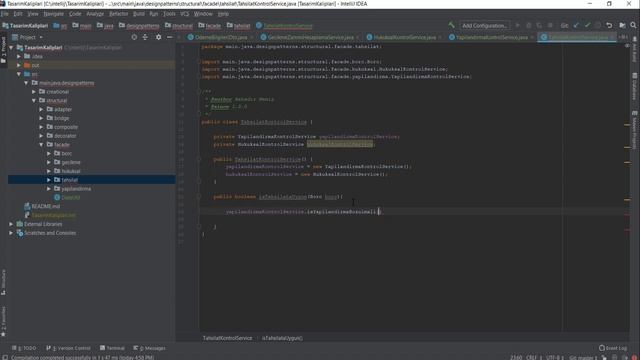This screenshot has height=360, width=640.
Task: Expand the adapter folder in tree
Action: (41, 109)
